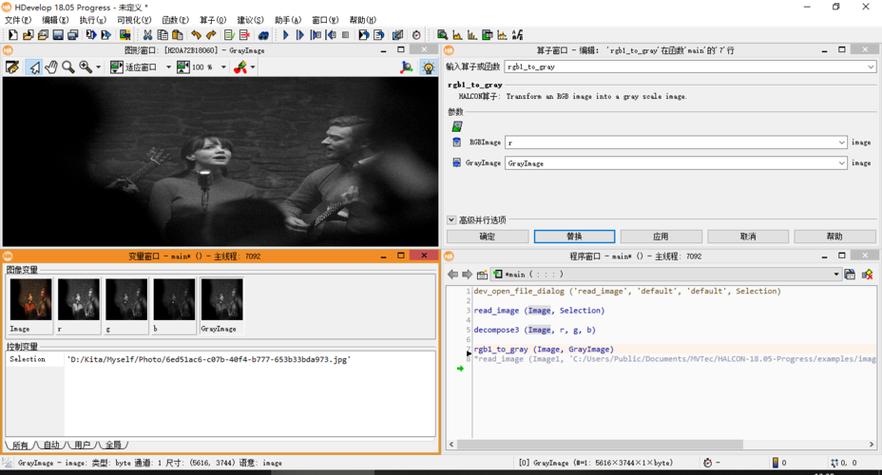Select the original Image variable thumbnail

(29, 300)
